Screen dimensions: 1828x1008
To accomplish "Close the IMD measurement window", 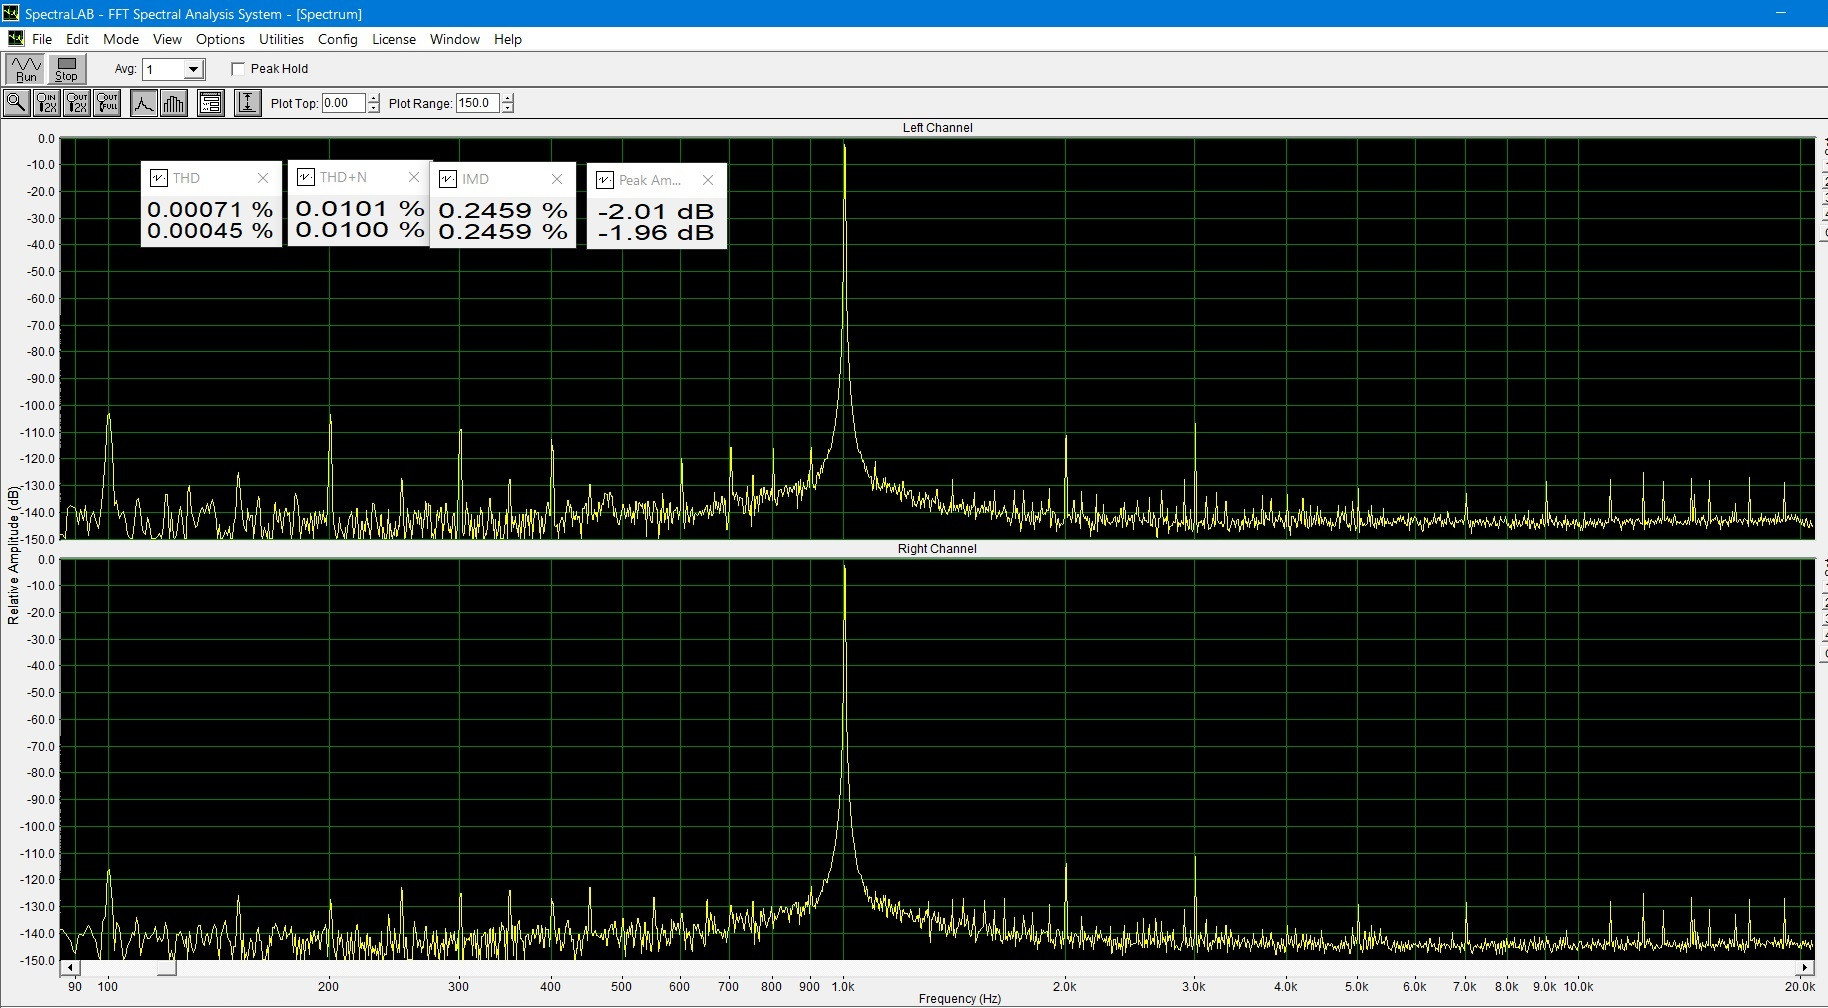I will click(557, 179).
